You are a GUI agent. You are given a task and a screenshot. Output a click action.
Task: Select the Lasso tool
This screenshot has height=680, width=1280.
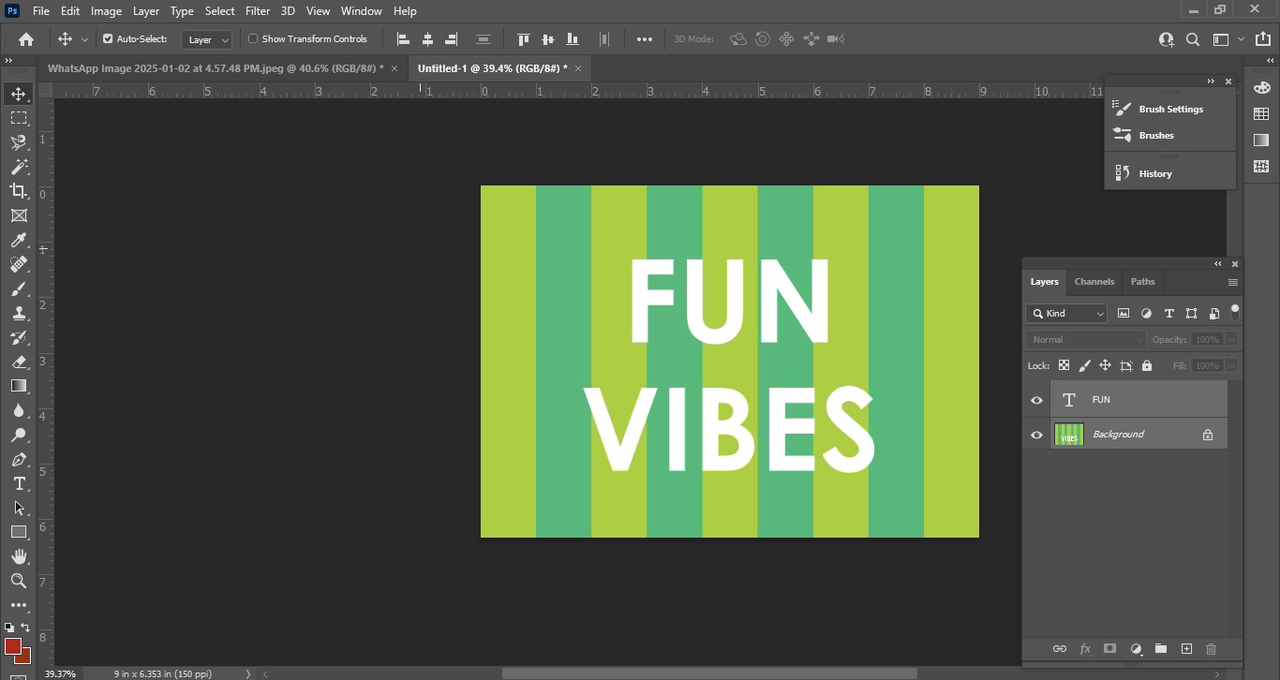[19, 143]
